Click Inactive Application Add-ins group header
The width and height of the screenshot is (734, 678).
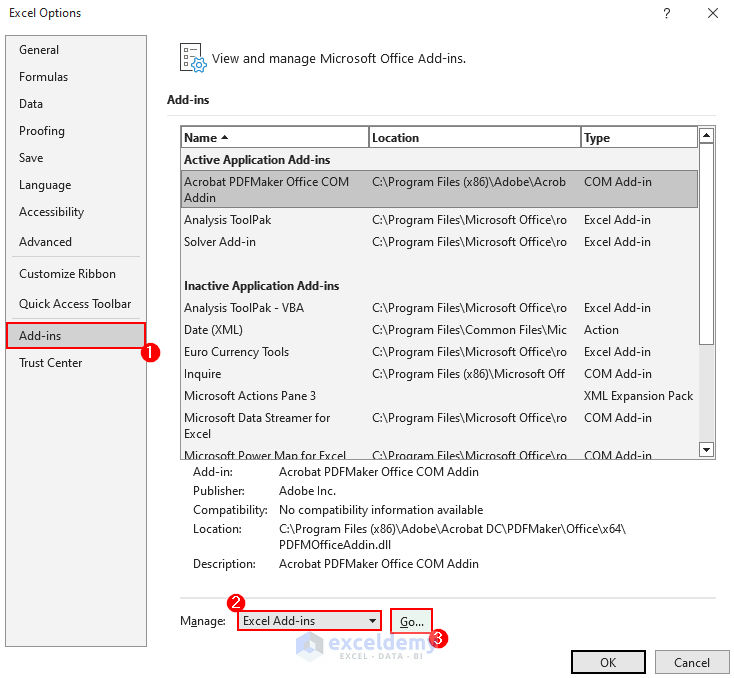(261, 286)
